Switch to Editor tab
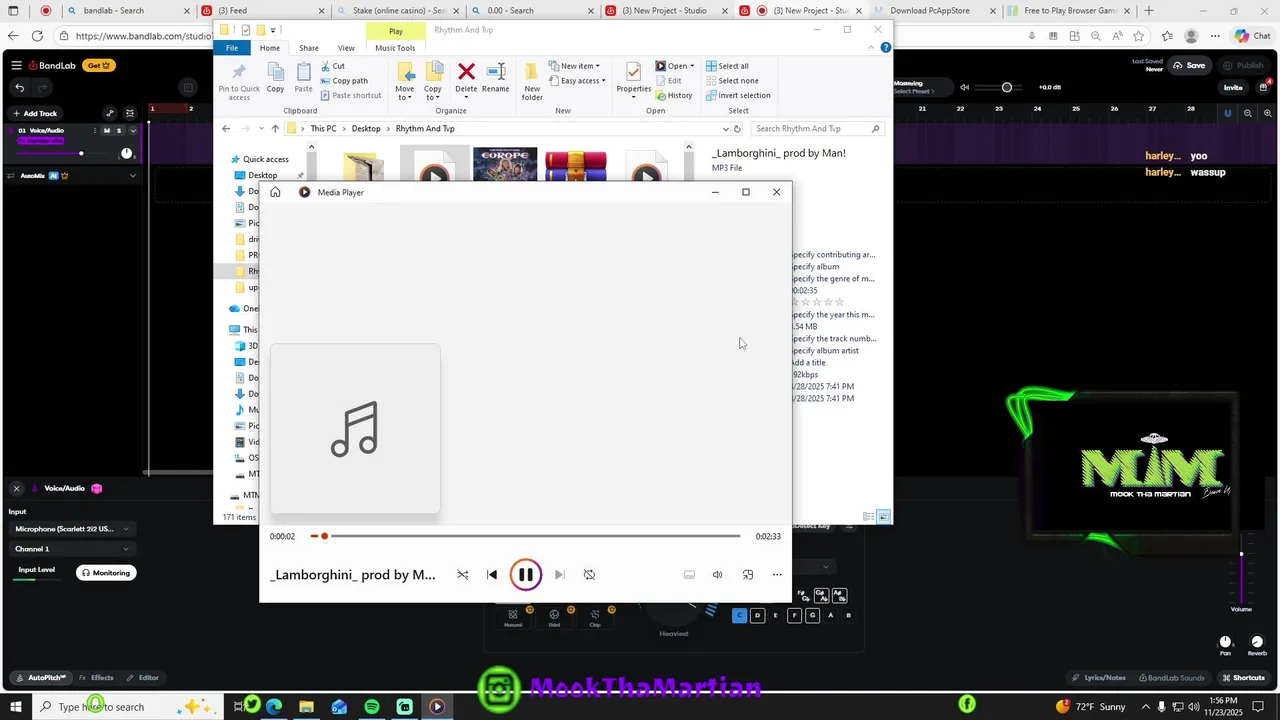1280x720 pixels. click(x=142, y=678)
